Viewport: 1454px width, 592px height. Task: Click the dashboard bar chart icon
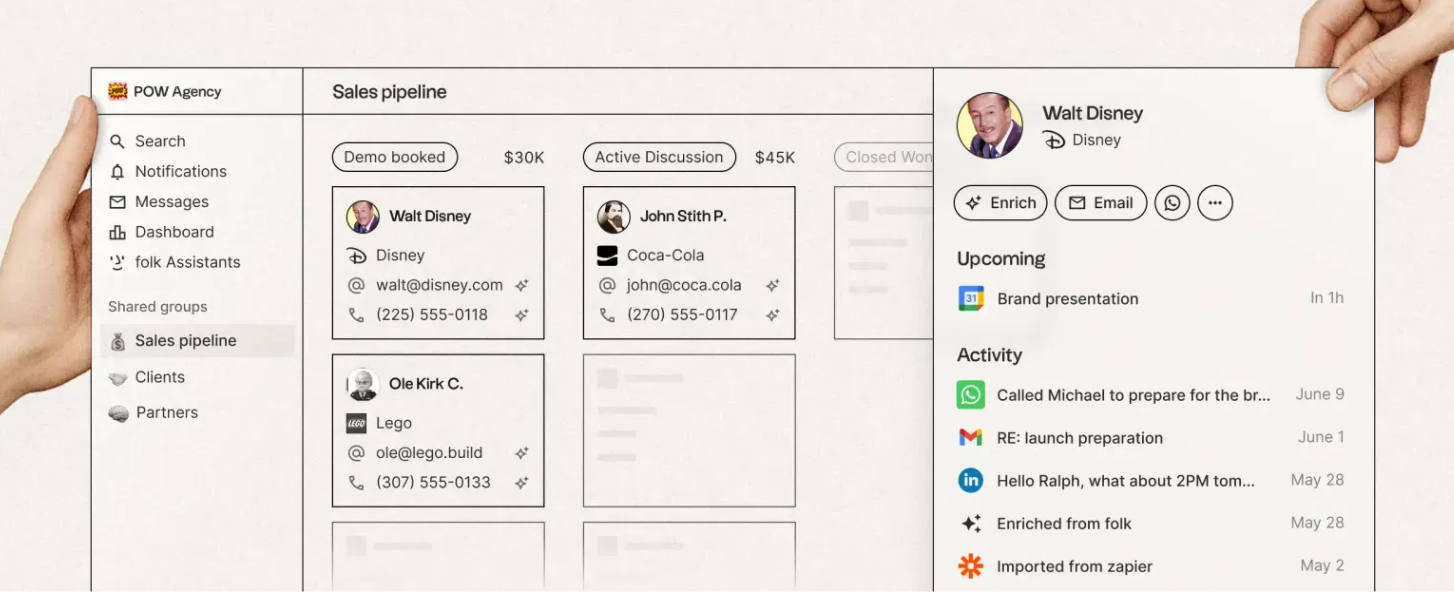click(117, 232)
